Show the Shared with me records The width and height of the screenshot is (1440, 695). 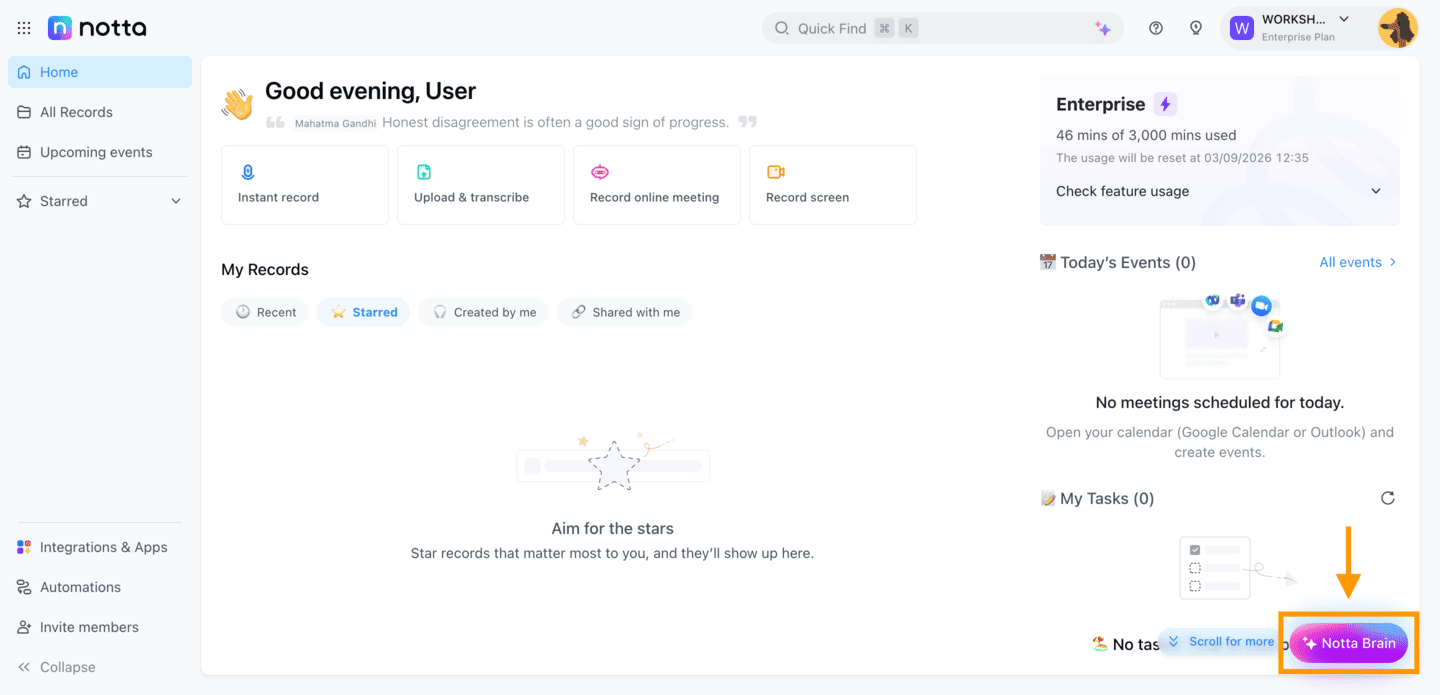[625, 312]
